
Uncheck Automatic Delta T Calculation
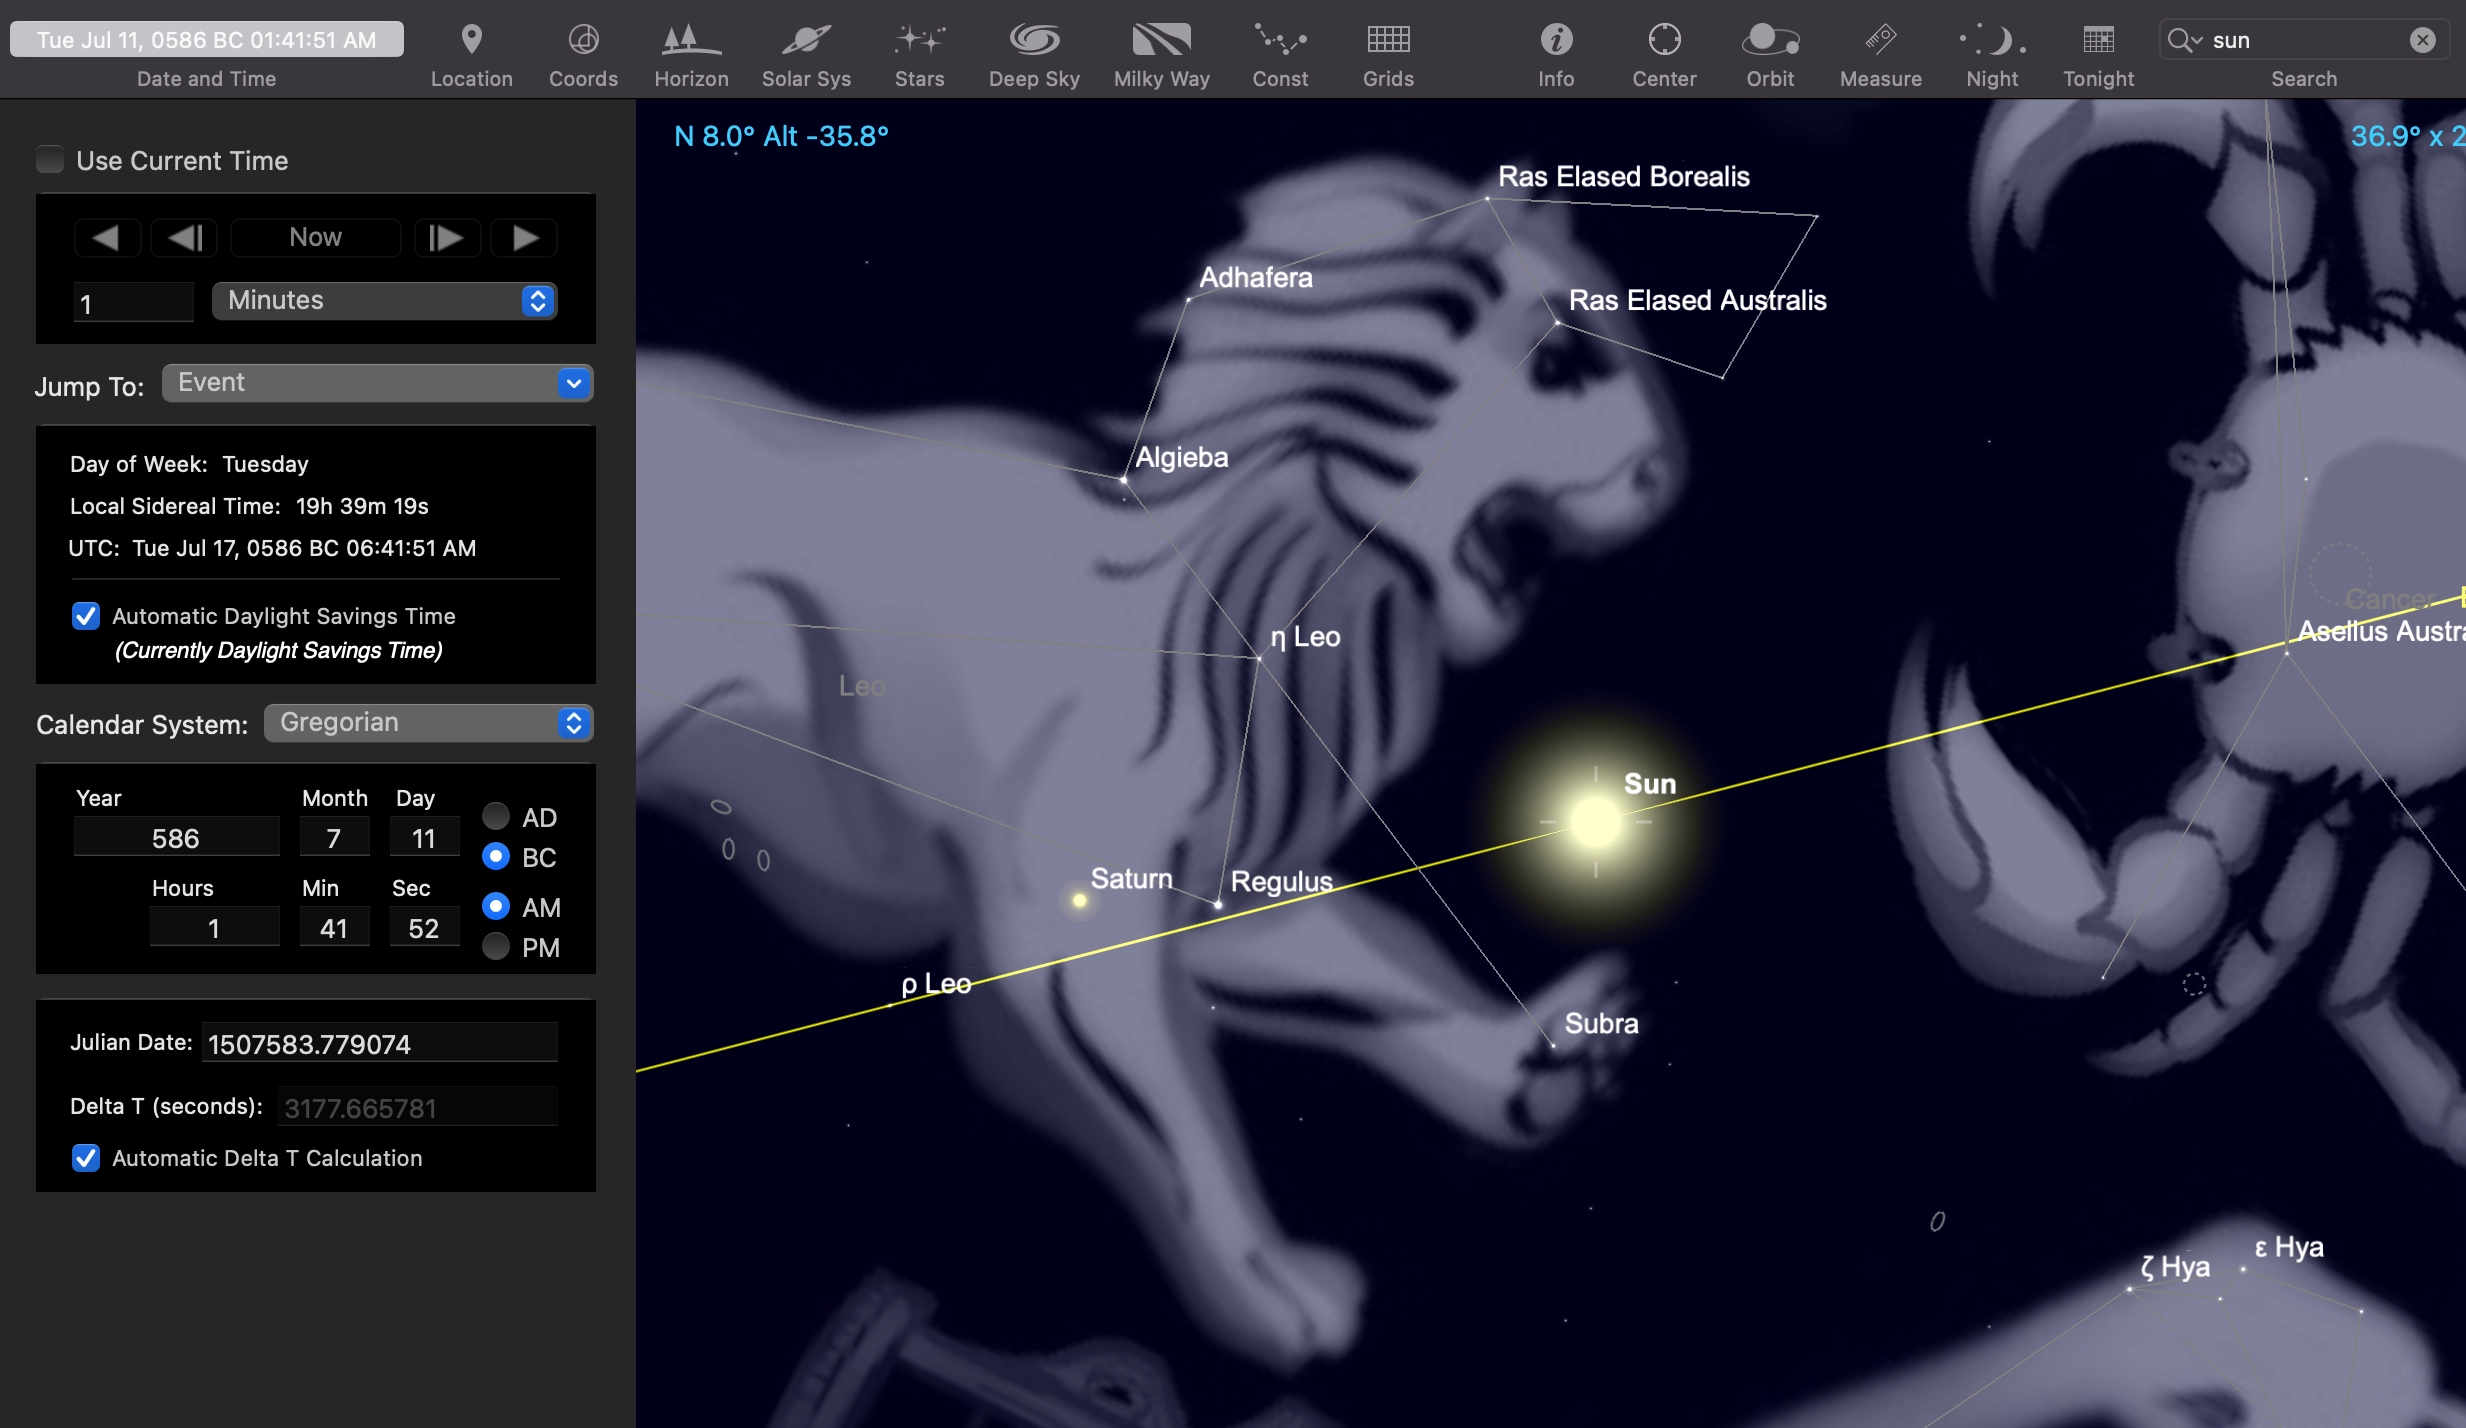coord(86,1158)
